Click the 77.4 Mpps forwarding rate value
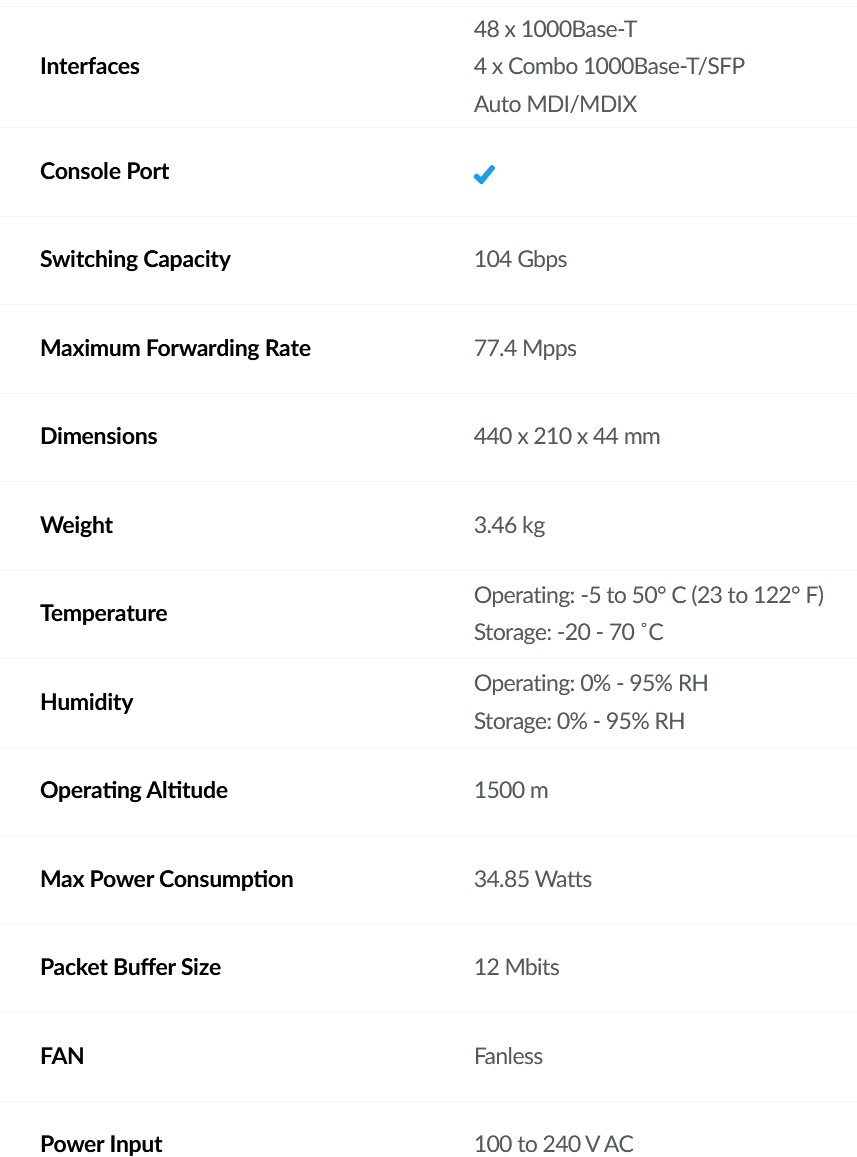 (x=525, y=348)
